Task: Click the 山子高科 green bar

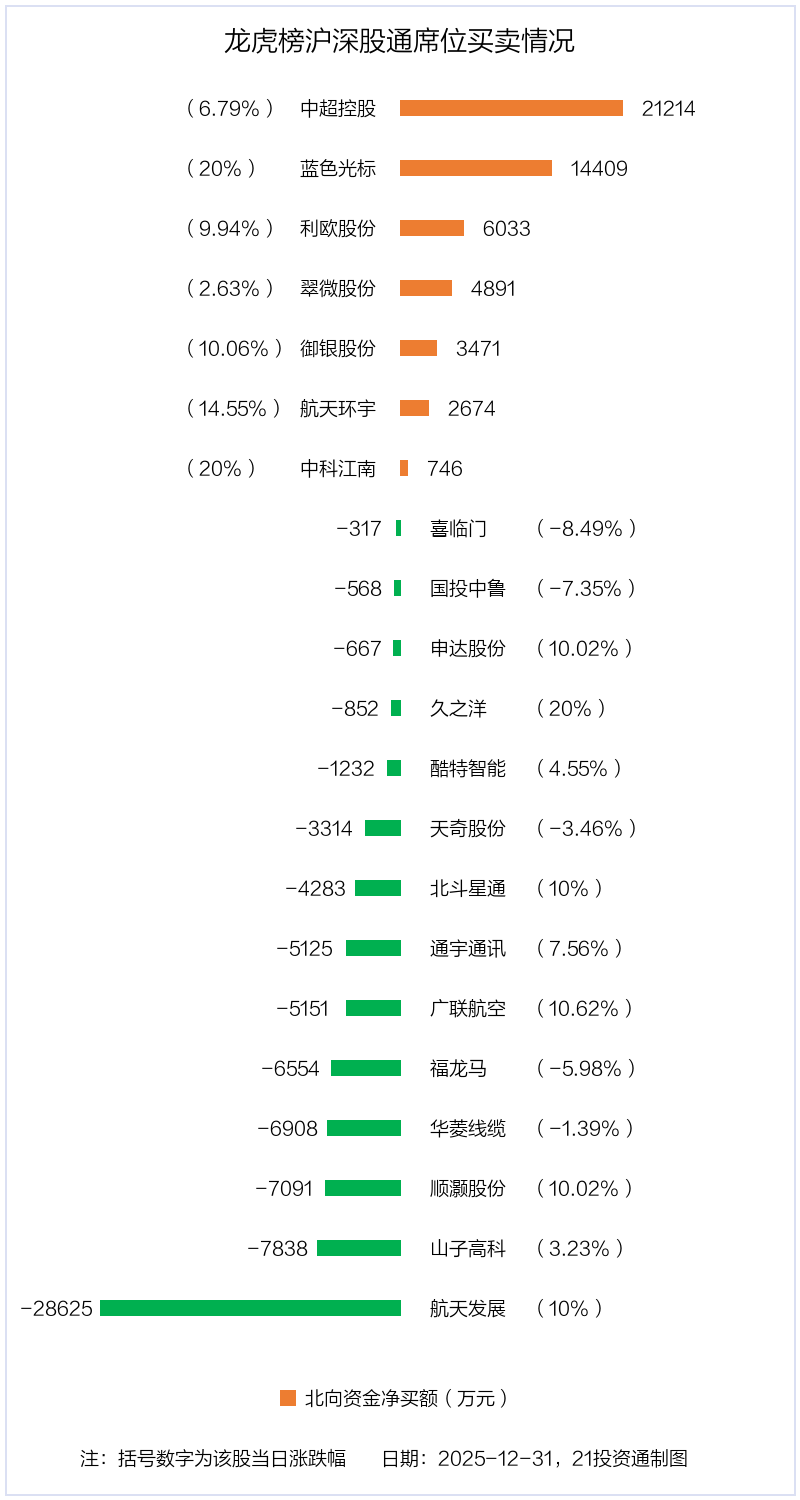Action: (x=359, y=1248)
